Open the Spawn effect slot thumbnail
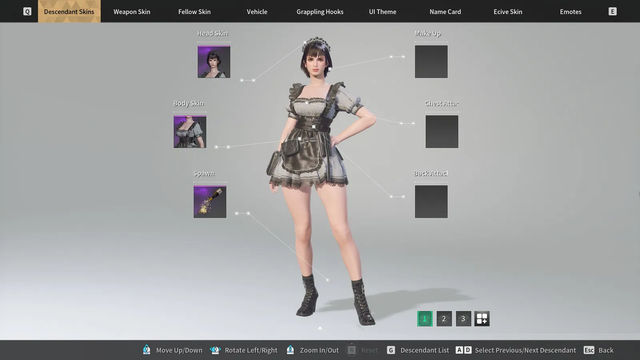 210,202
